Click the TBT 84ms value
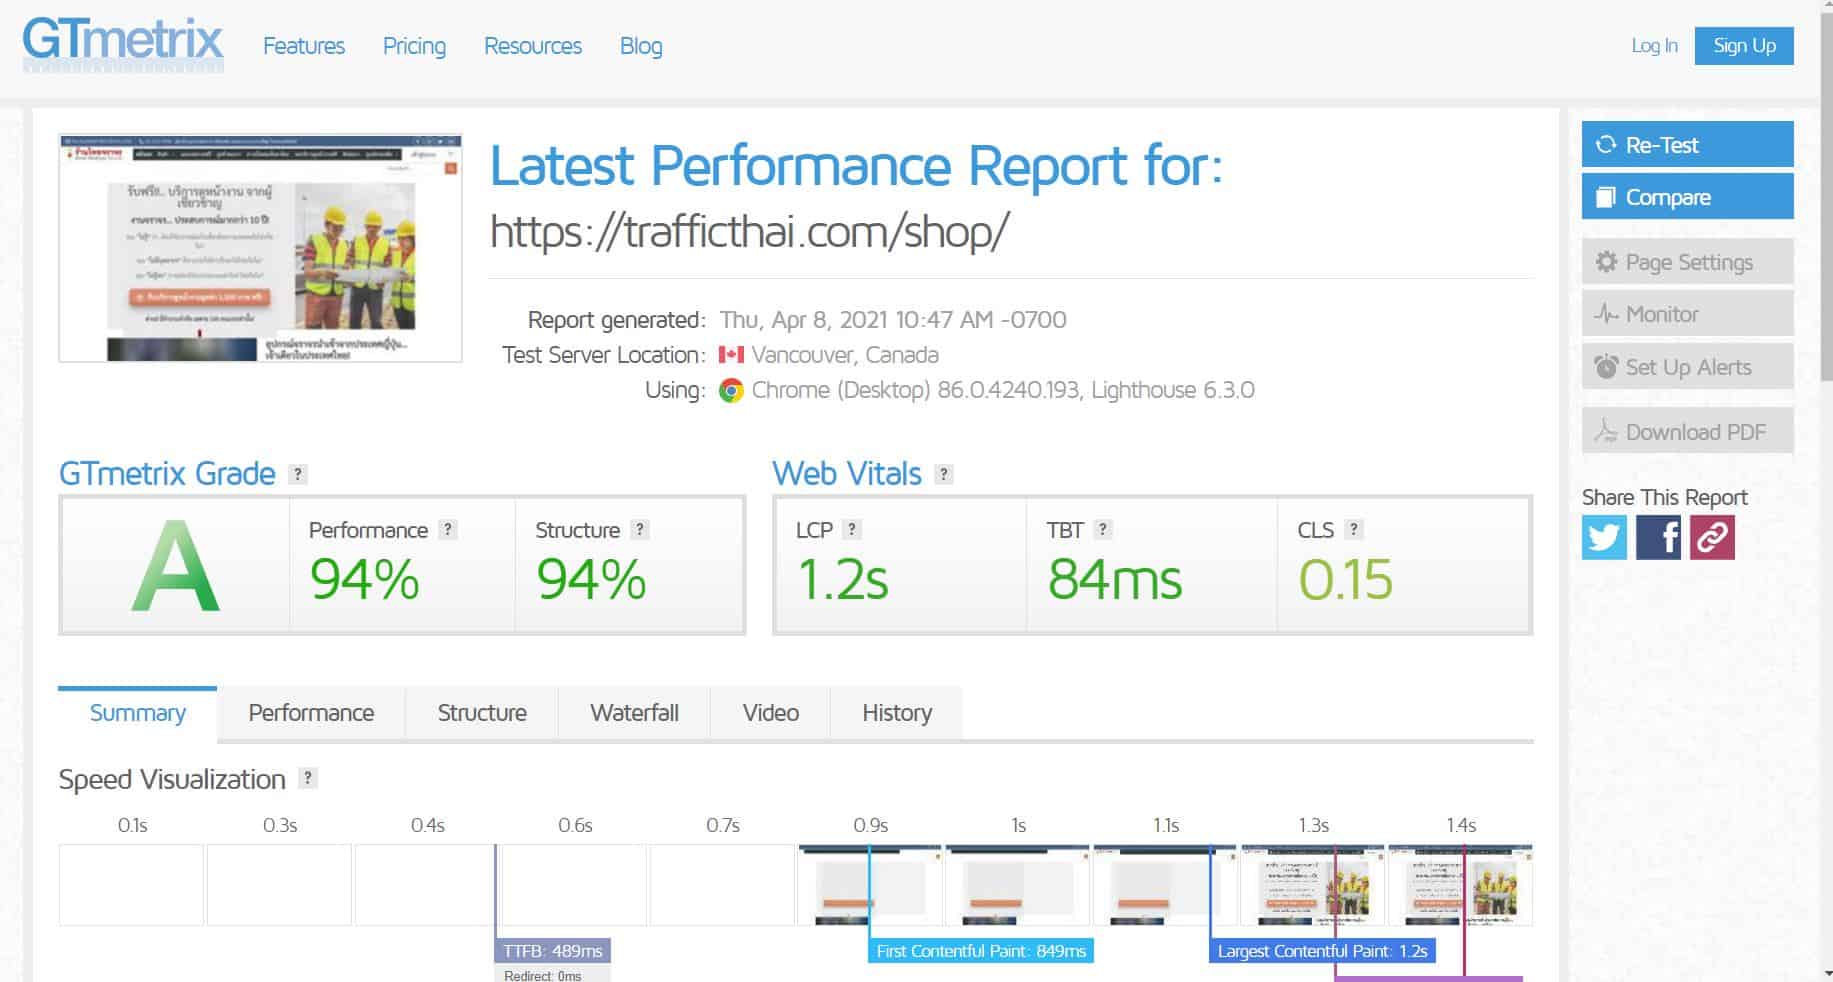The height and width of the screenshot is (982, 1833). click(1114, 580)
